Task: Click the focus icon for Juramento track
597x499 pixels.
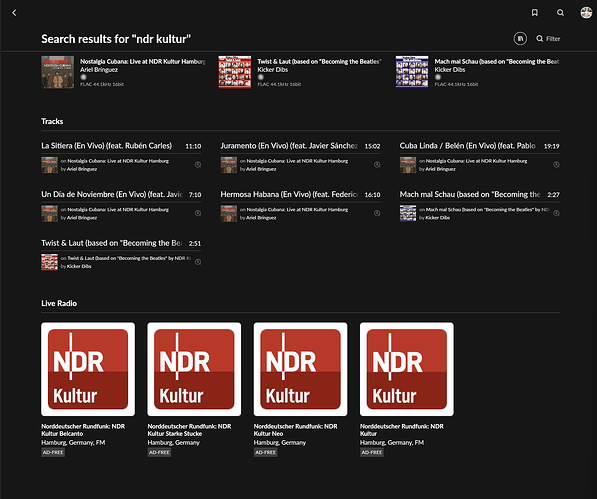Action: pyautogui.click(x=377, y=165)
